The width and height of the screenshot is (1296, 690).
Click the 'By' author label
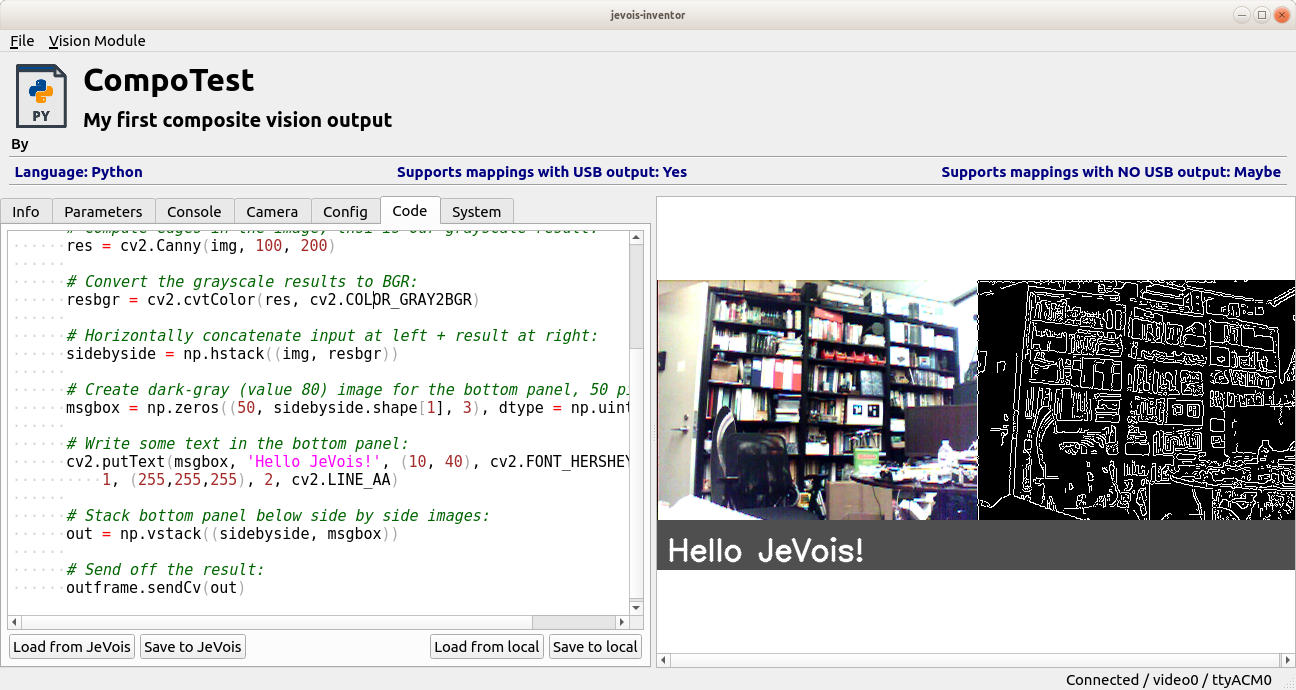tap(20, 145)
